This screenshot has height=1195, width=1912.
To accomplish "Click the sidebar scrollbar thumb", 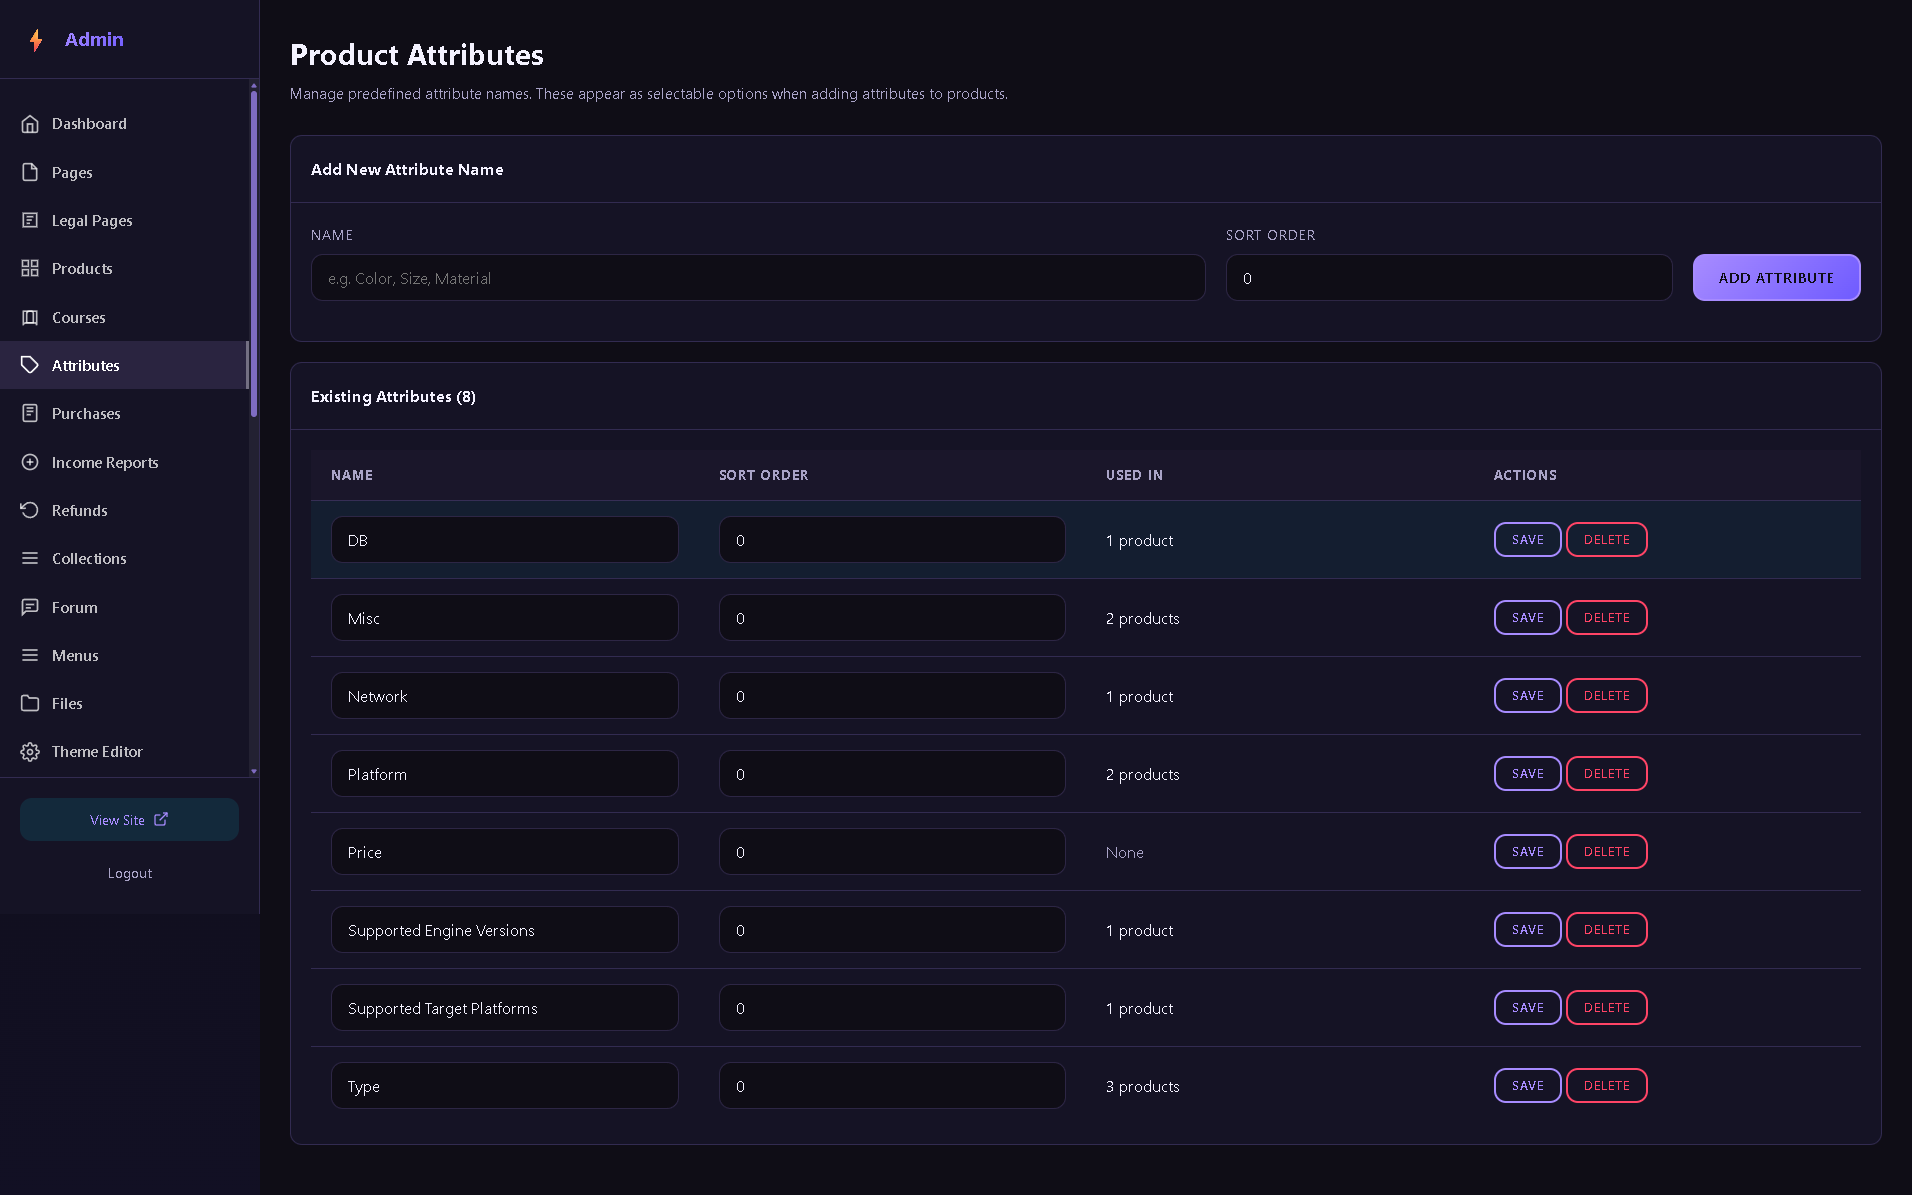I will 254,254.
